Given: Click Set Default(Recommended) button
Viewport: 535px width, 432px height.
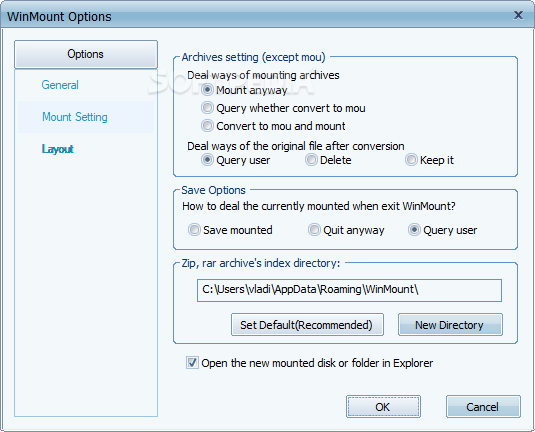Looking at the screenshot, I should (x=307, y=325).
